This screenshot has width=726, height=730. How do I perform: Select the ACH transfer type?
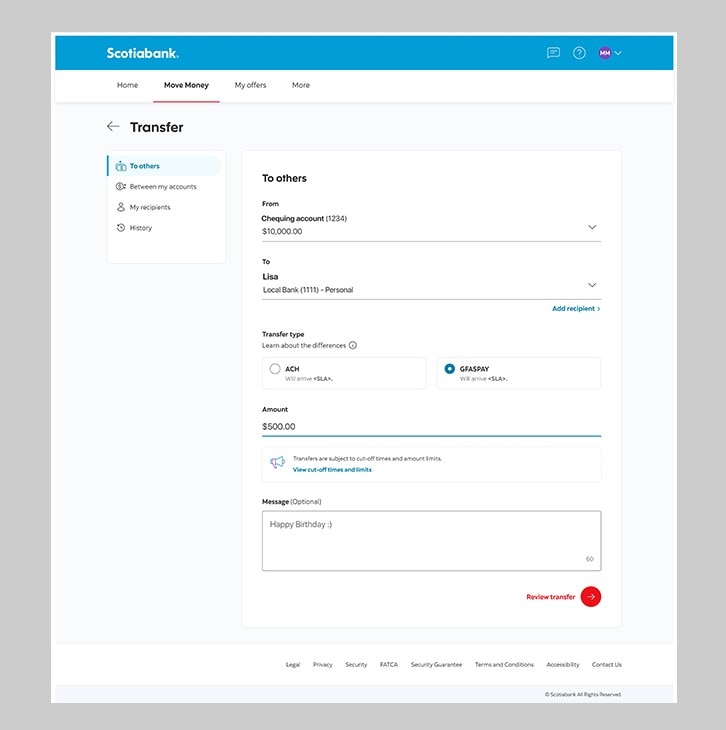[x=275, y=369]
